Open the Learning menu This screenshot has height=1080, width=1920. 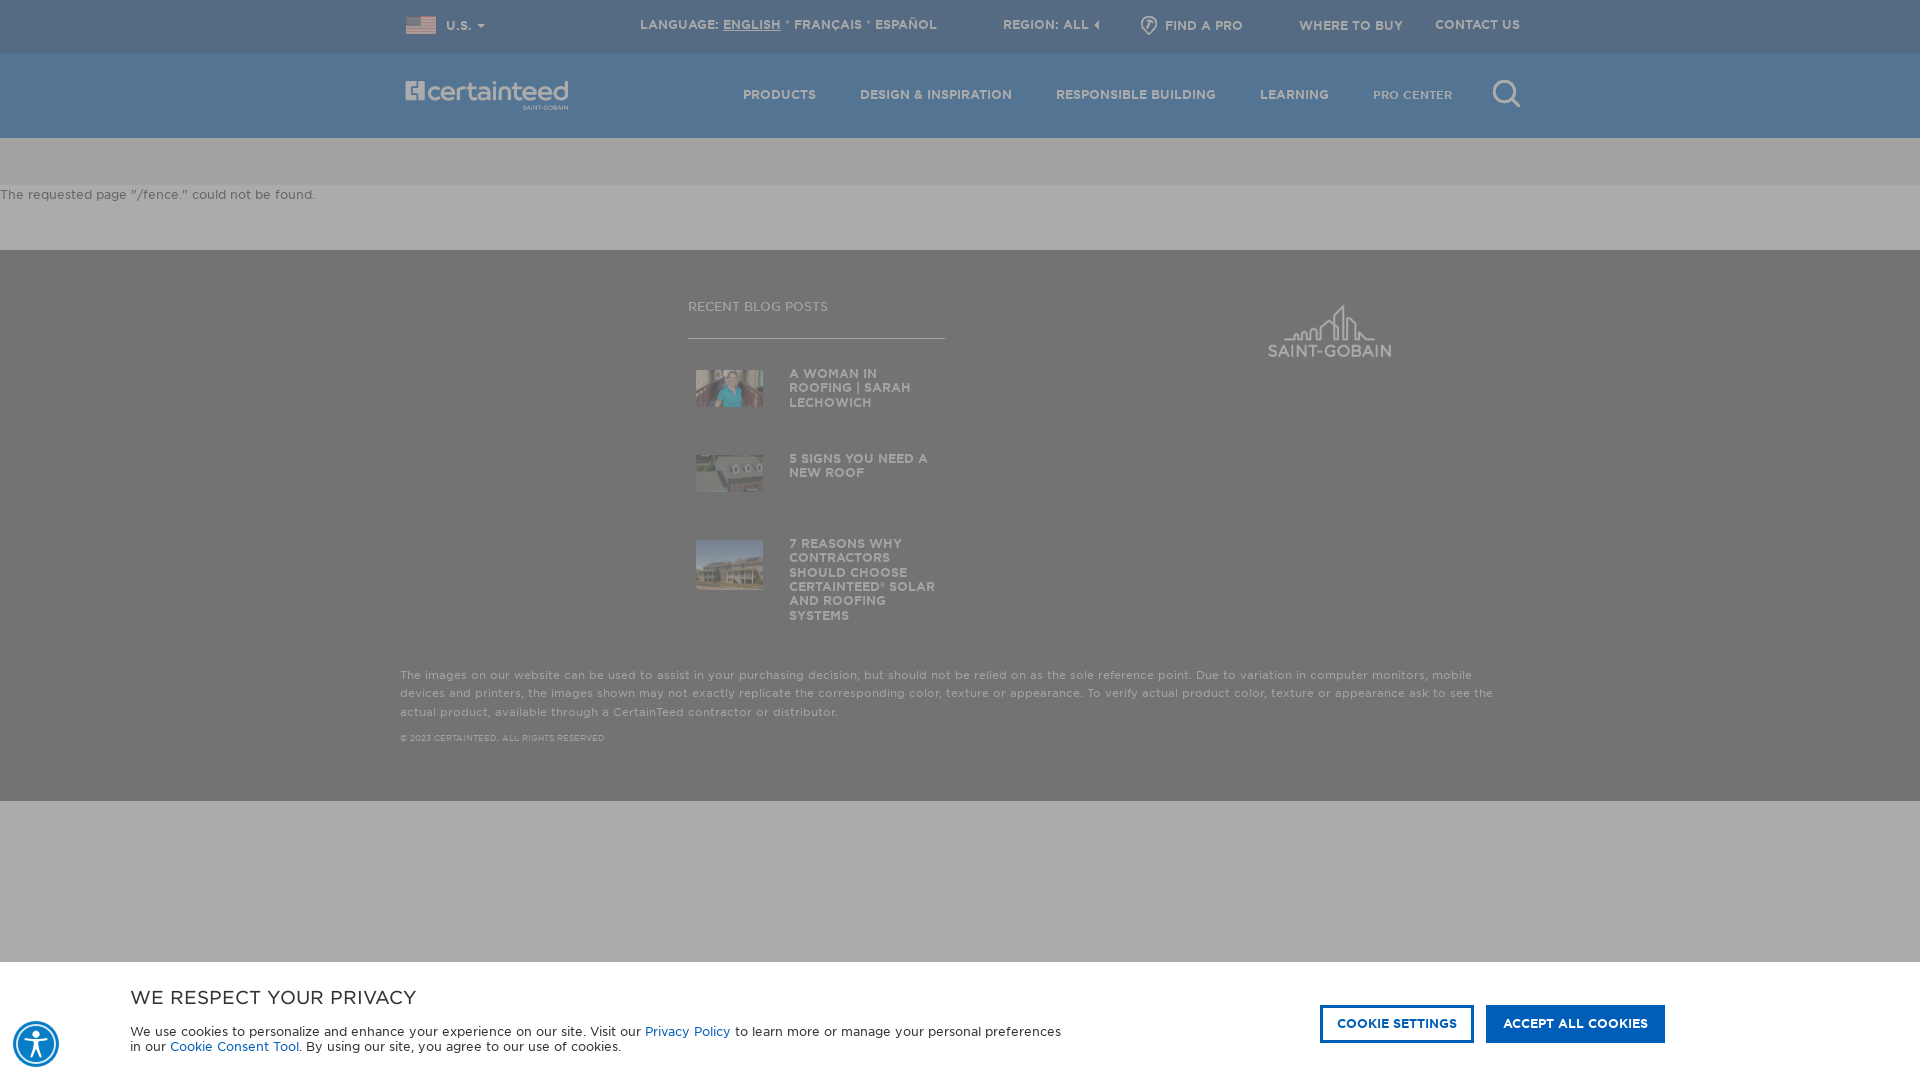(1294, 95)
